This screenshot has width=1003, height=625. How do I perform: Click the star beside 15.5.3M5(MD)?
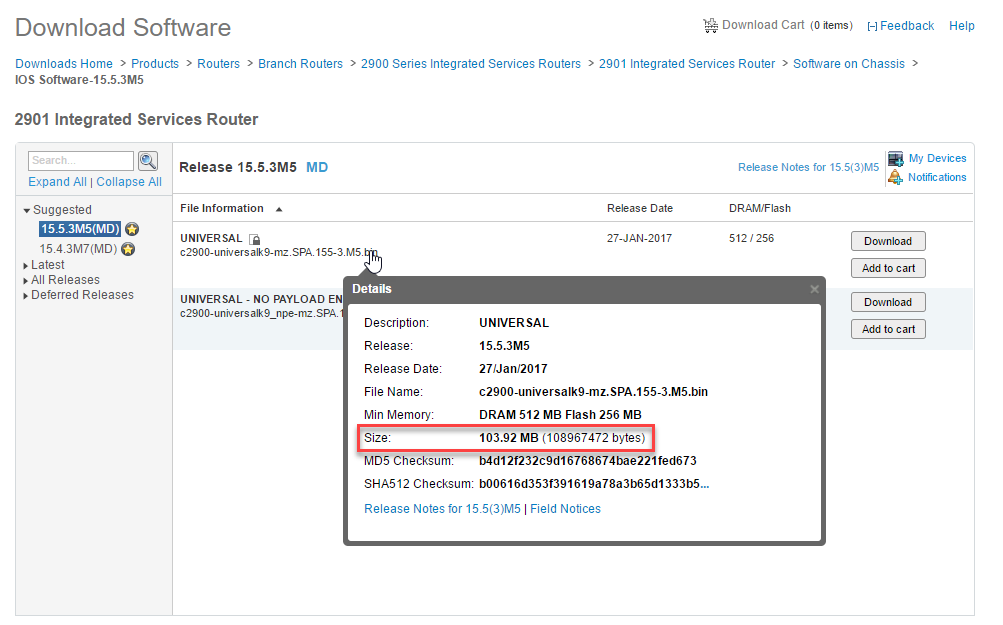point(132,229)
